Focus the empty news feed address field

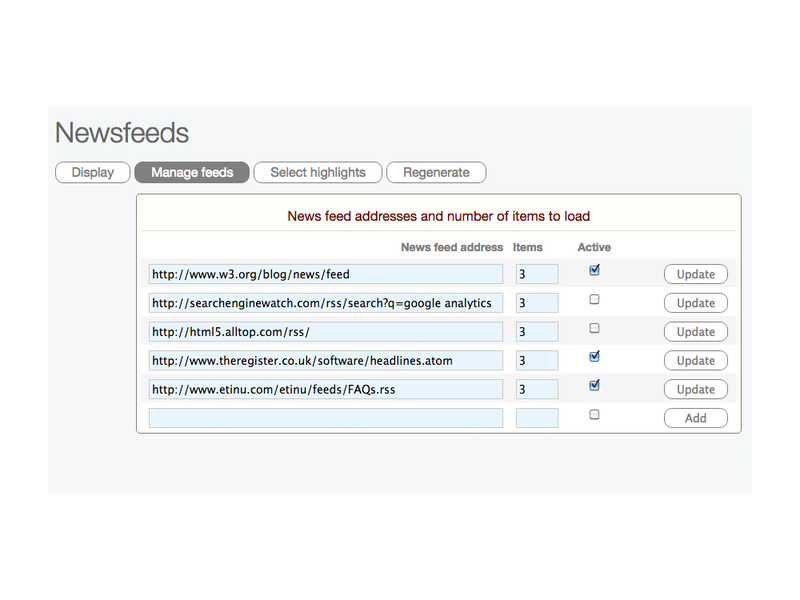pos(325,418)
